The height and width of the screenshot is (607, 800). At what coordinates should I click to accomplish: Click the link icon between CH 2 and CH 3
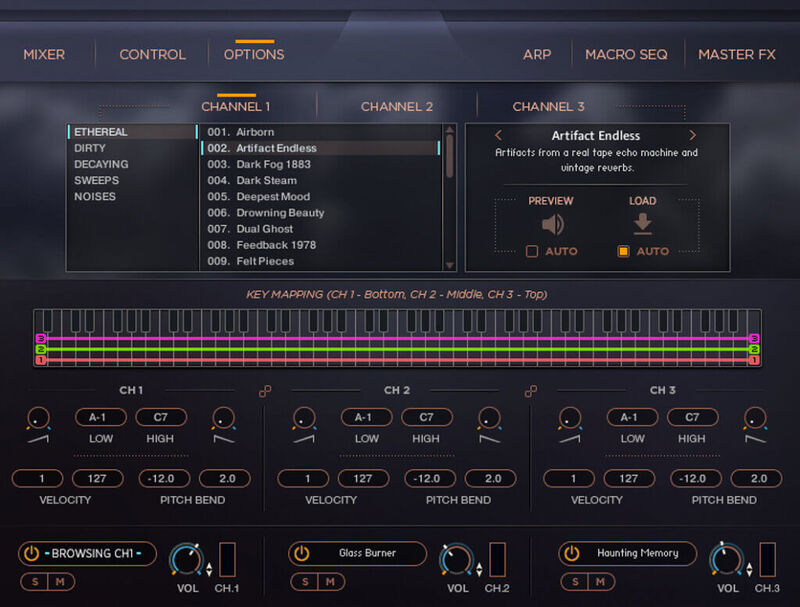coord(531,391)
